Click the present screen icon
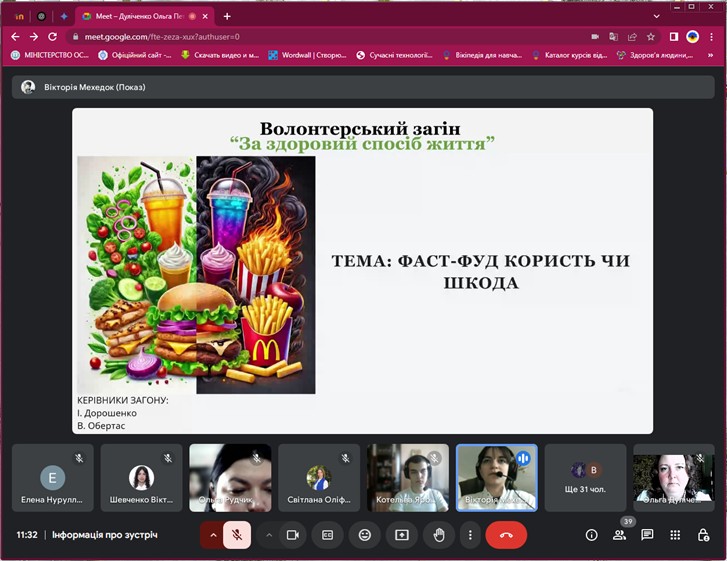 (402, 535)
